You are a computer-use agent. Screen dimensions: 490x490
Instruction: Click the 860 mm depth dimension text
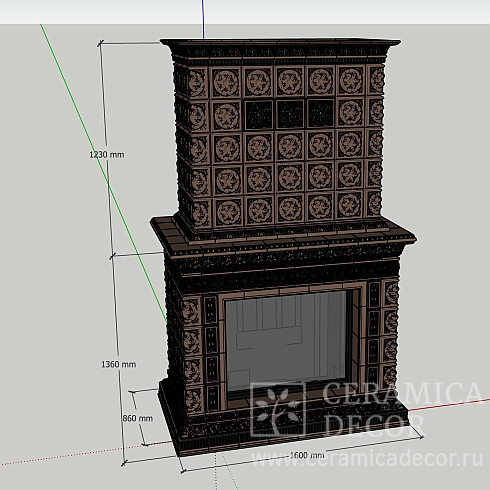[138, 418]
